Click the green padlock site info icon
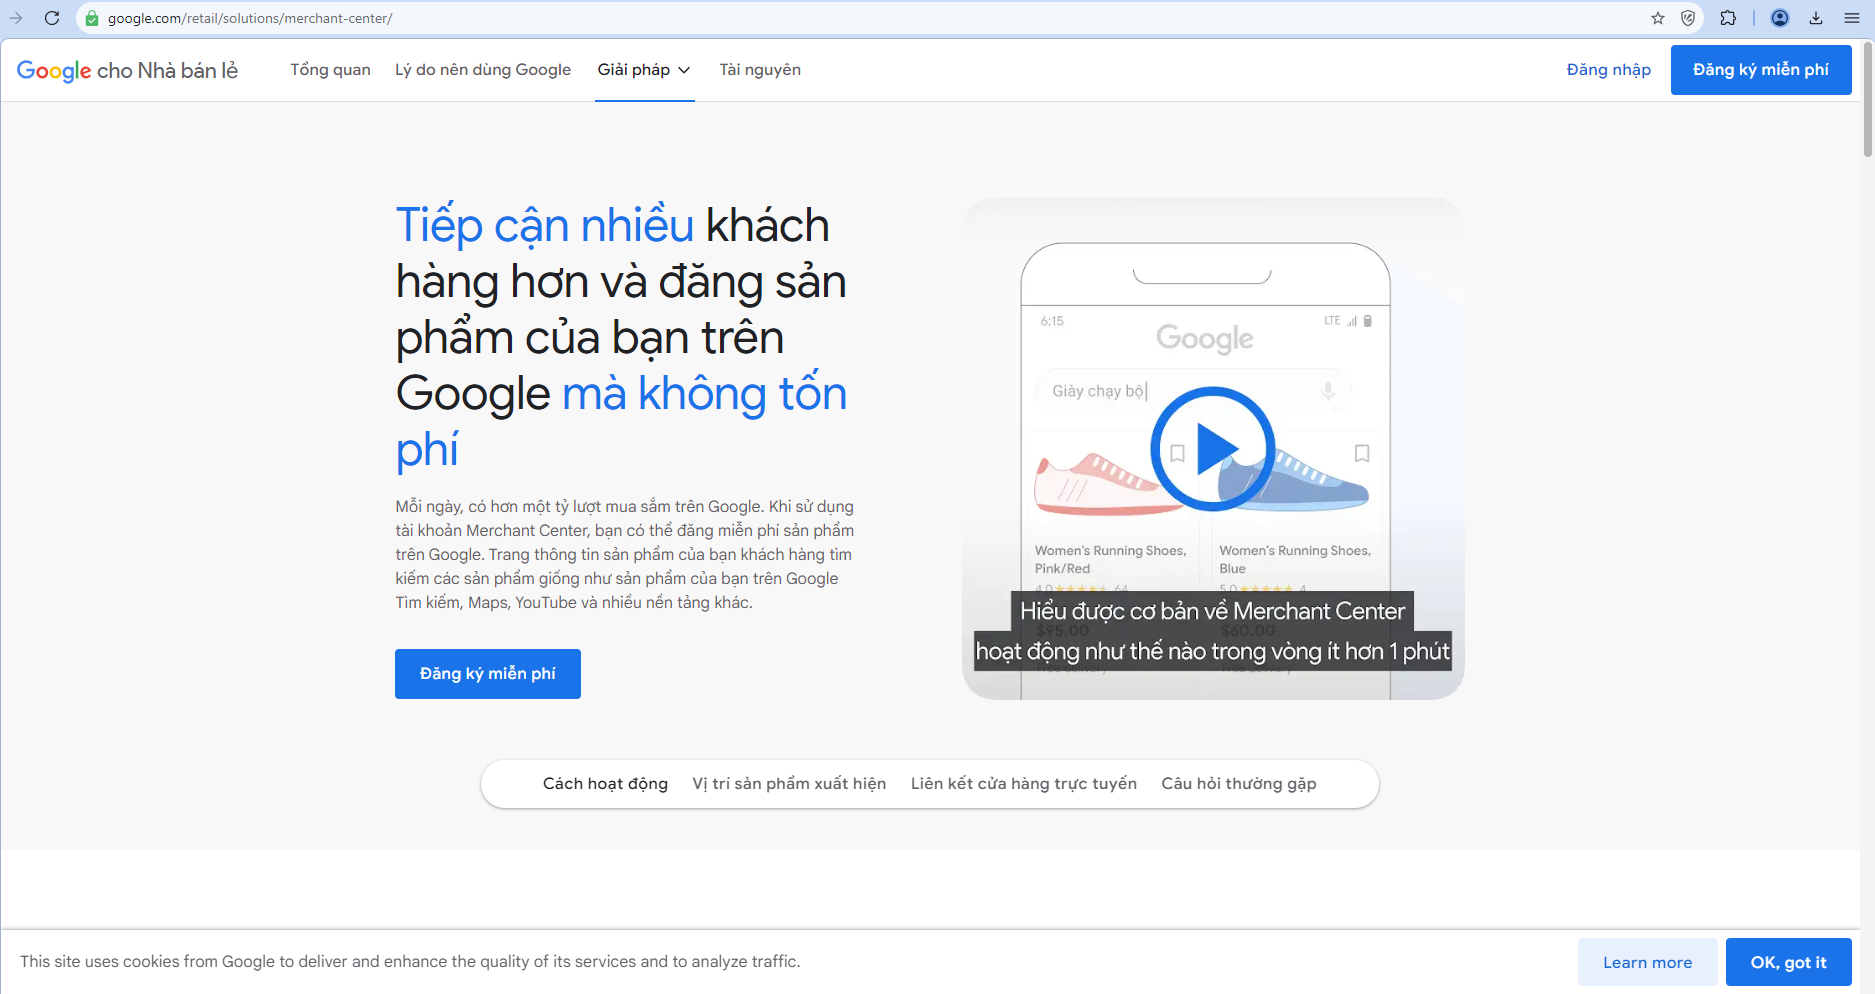 92,18
